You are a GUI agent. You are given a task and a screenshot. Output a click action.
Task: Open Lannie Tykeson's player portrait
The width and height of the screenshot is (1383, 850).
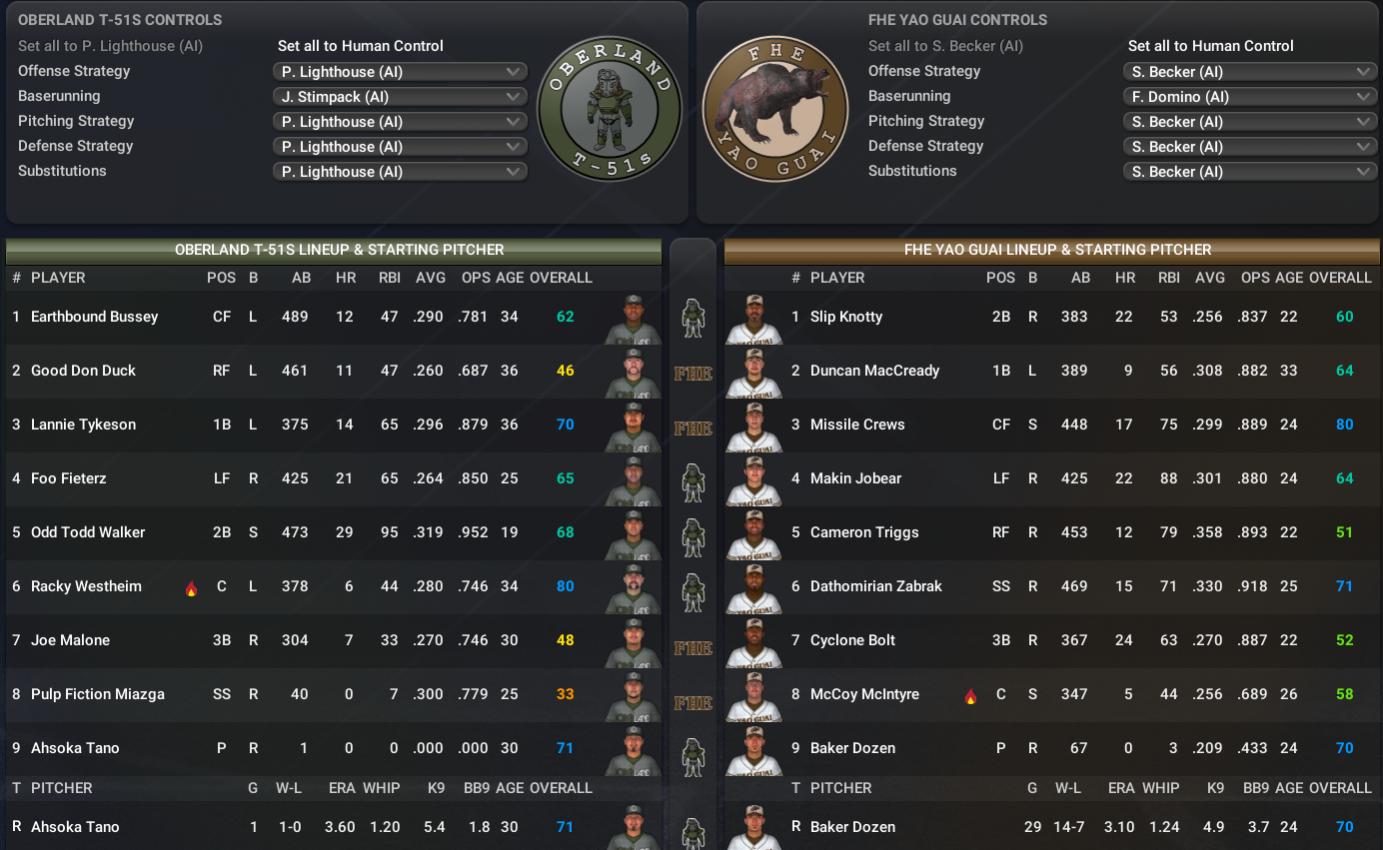coord(632,426)
